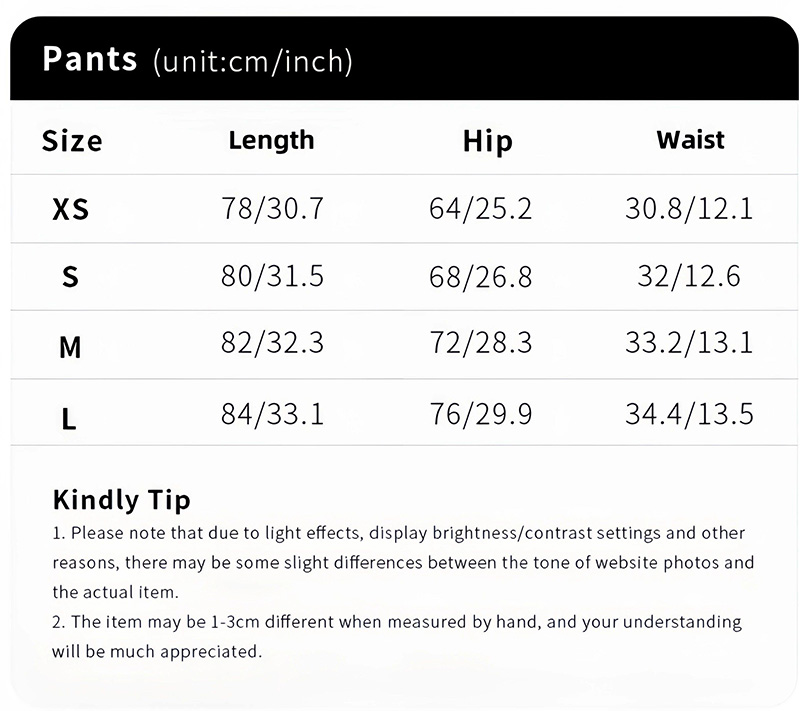Click the S hip value 68/26.8
Viewport: 800px width, 711px height.
[480, 277]
